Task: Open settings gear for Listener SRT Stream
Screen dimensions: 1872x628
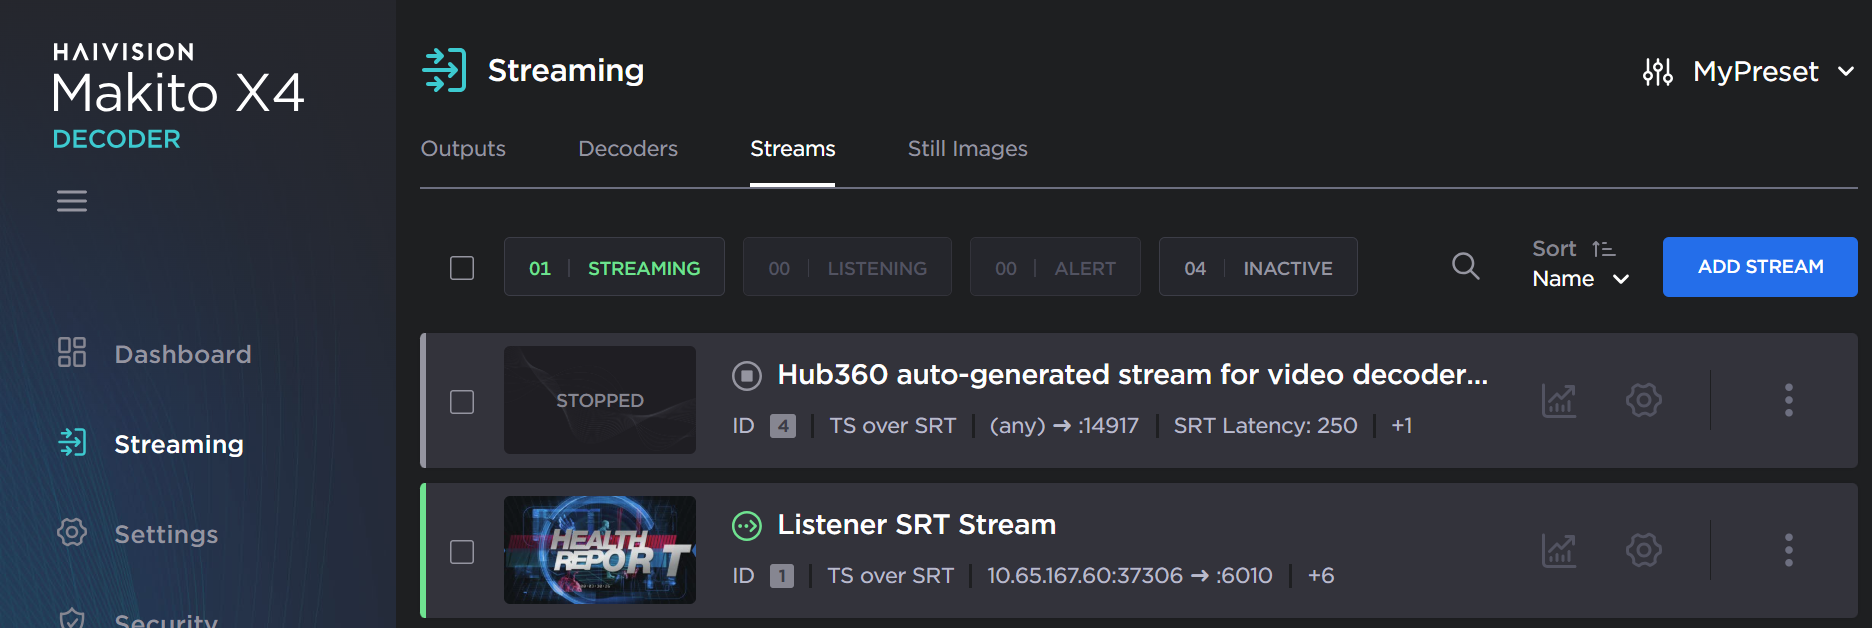Action: 1644,550
